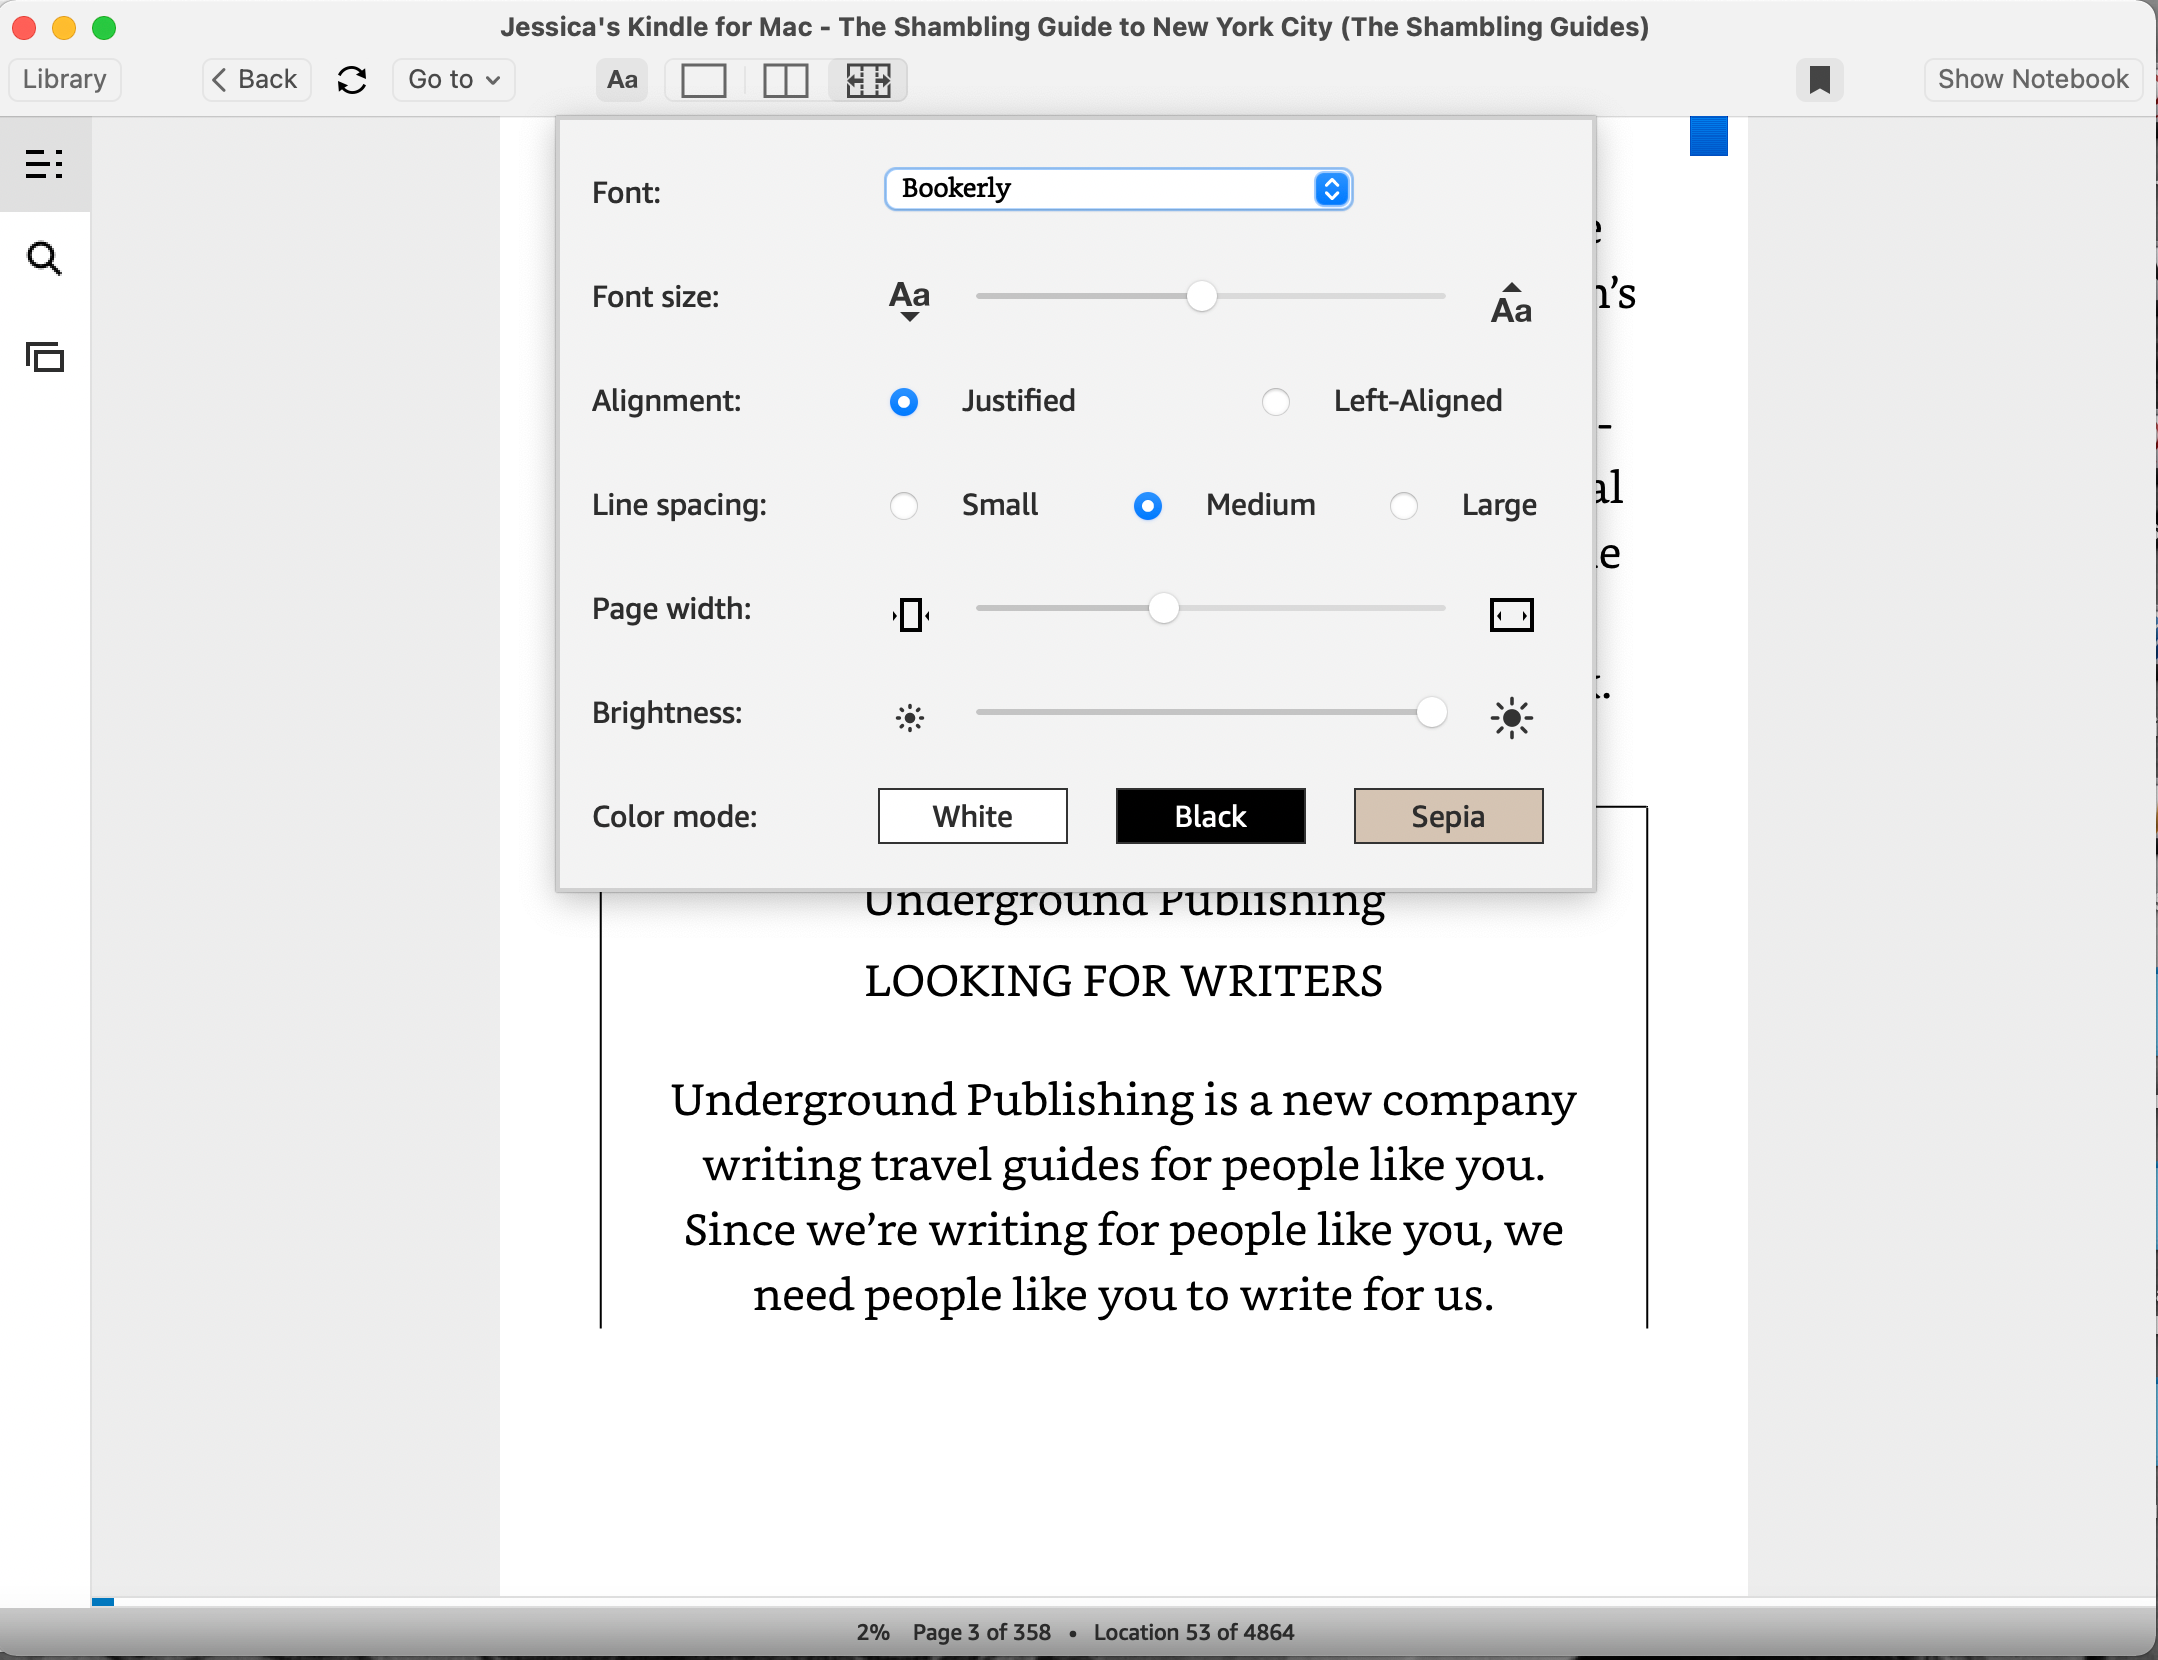
Task: Click the Back navigation button
Action: point(249,78)
